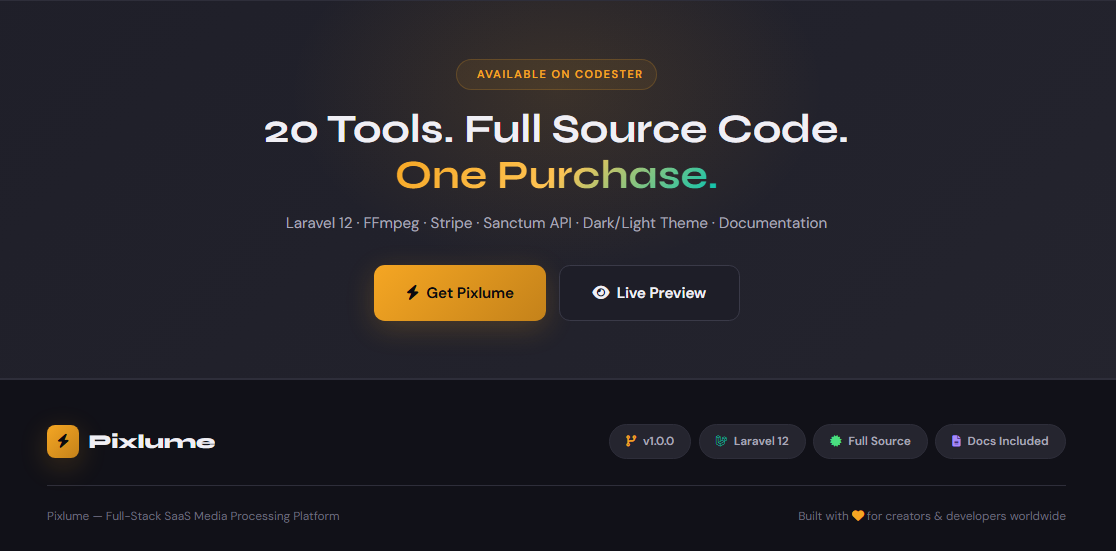Click the green certificate icon by Full Source

pos(836,441)
